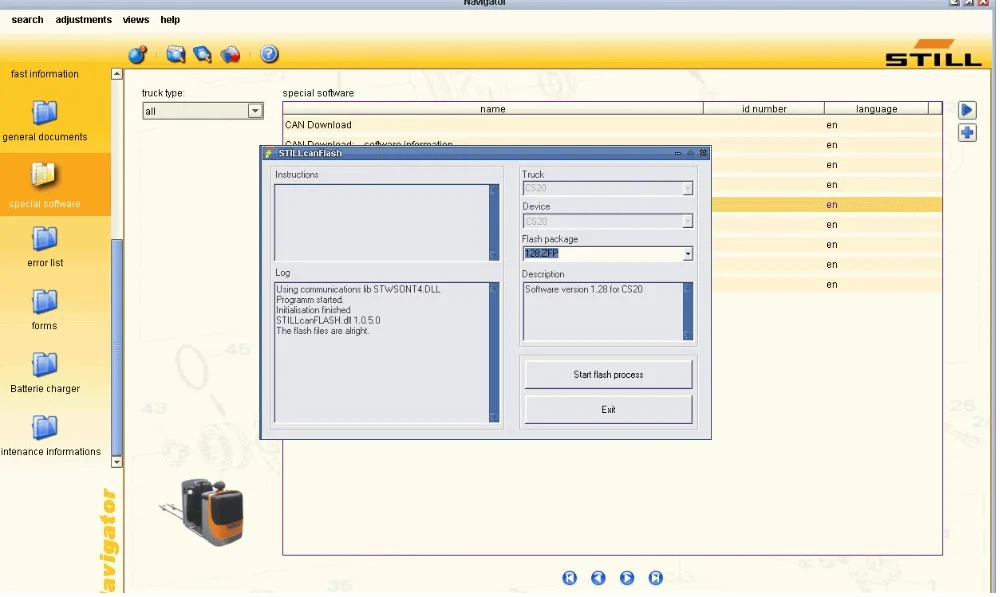This screenshot has height=597, width=1000.
Task: Open the adjustments menu
Action: click(84, 20)
